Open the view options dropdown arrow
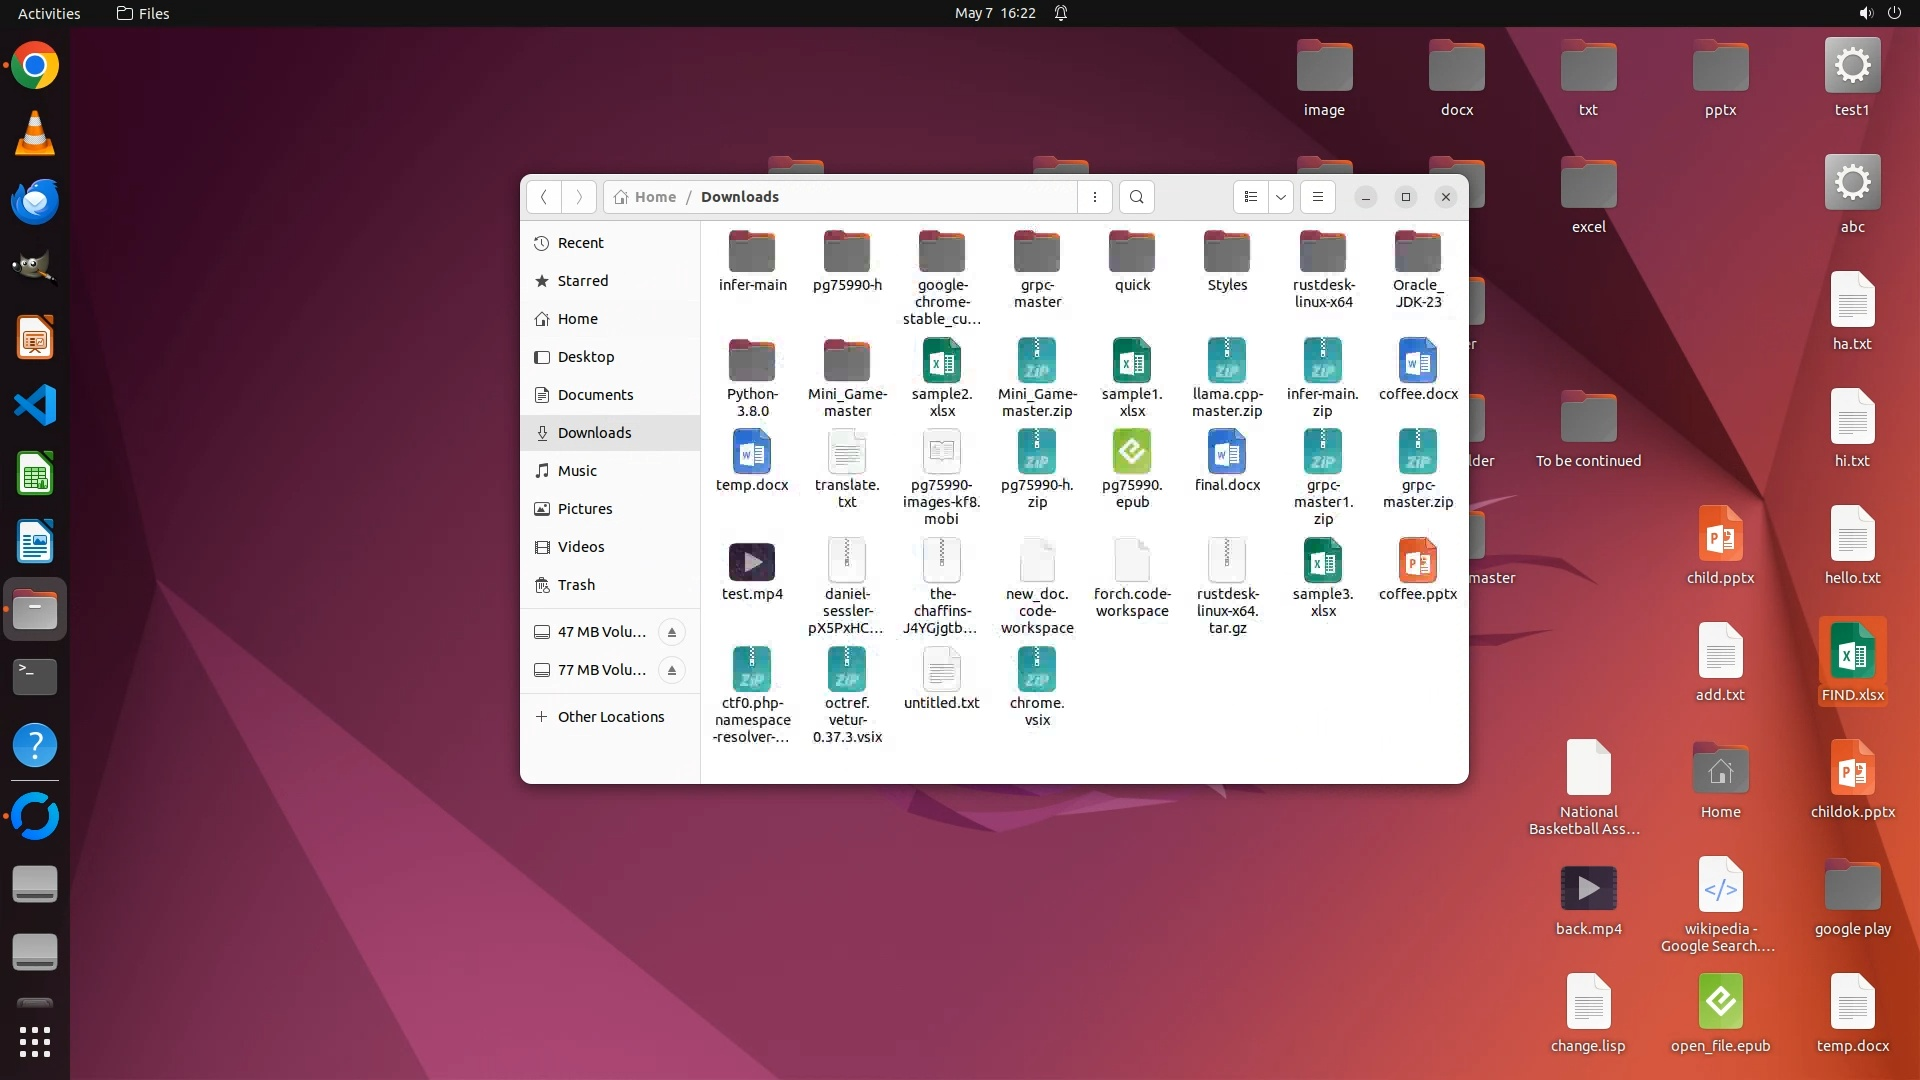 click(x=1281, y=197)
